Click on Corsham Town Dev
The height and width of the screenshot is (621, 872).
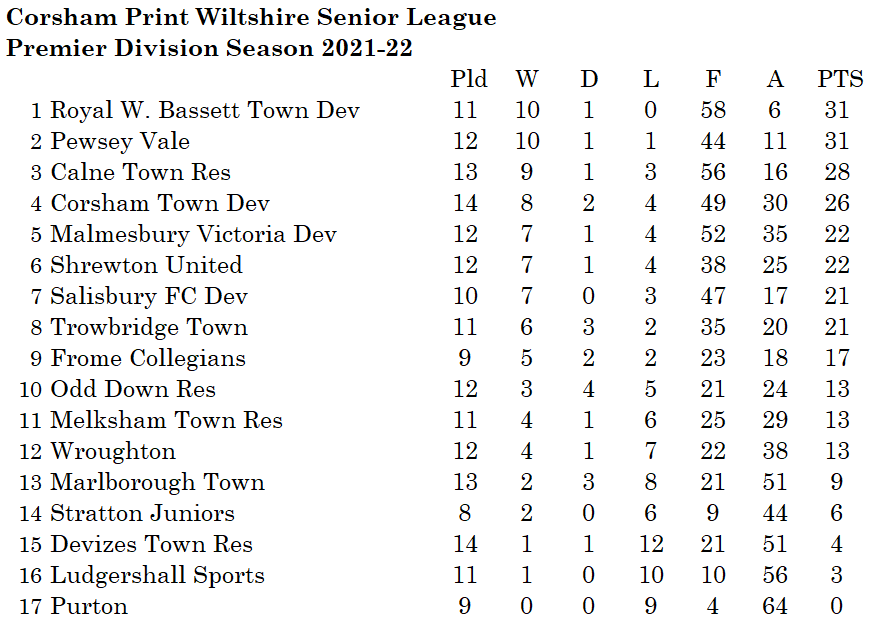tap(160, 203)
